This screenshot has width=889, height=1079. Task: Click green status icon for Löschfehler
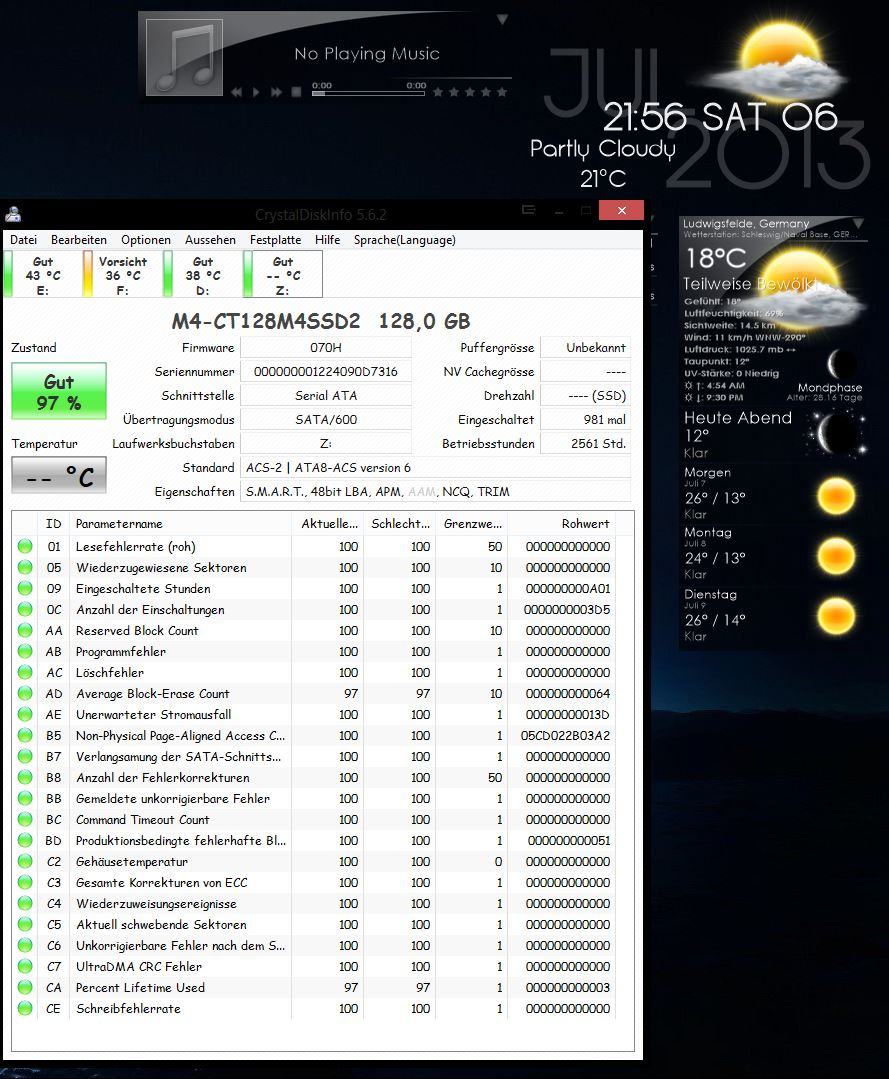(x=25, y=672)
